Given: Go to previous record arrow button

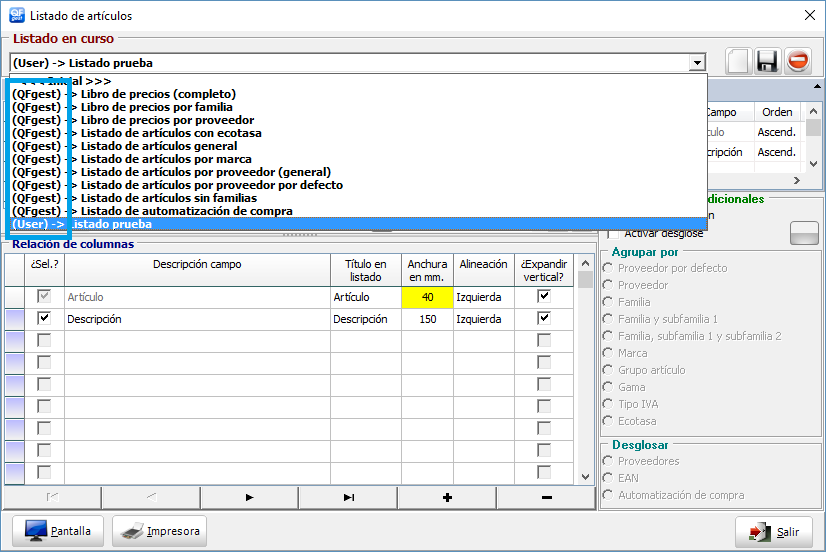Looking at the screenshot, I should [x=151, y=497].
